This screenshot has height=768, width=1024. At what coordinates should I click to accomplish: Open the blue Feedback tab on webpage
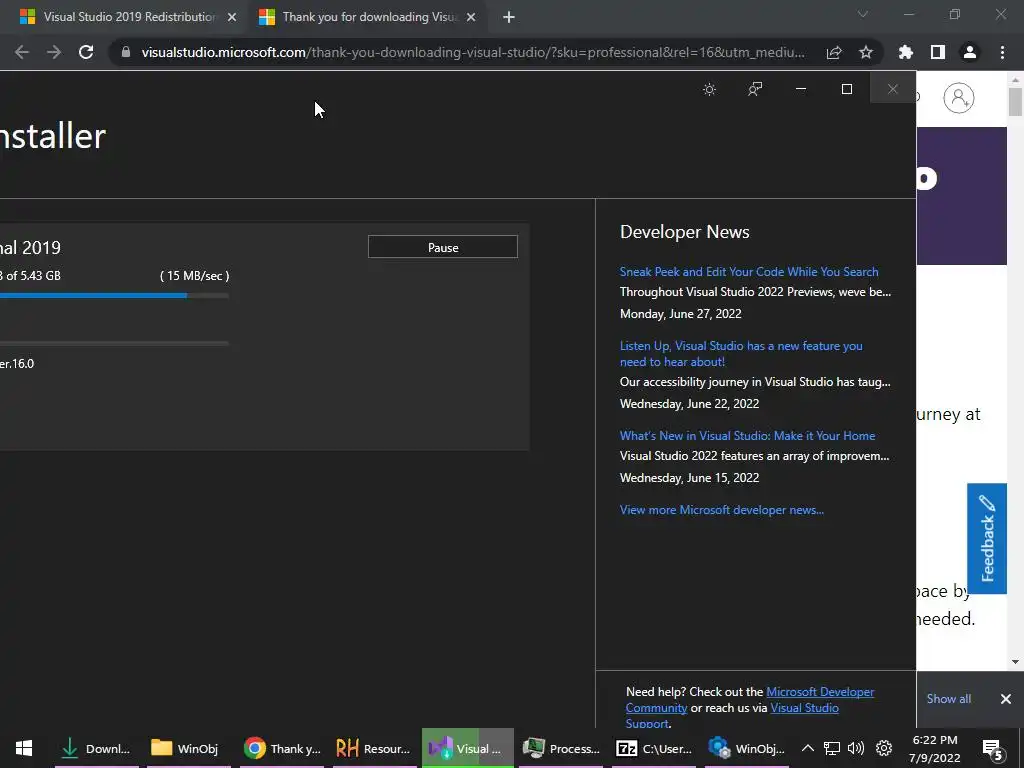tap(987, 539)
